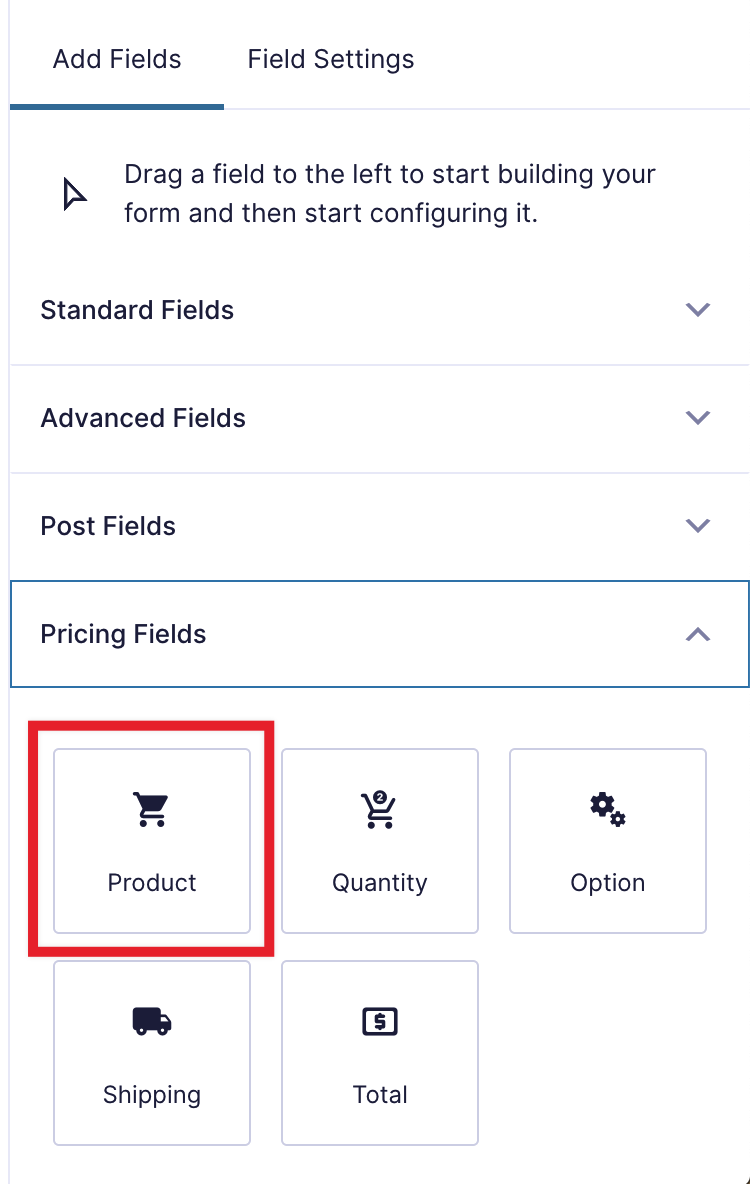The image size is (750, 1184).
Task: Click the Advanced Fields section title
Action: (143, 418)
